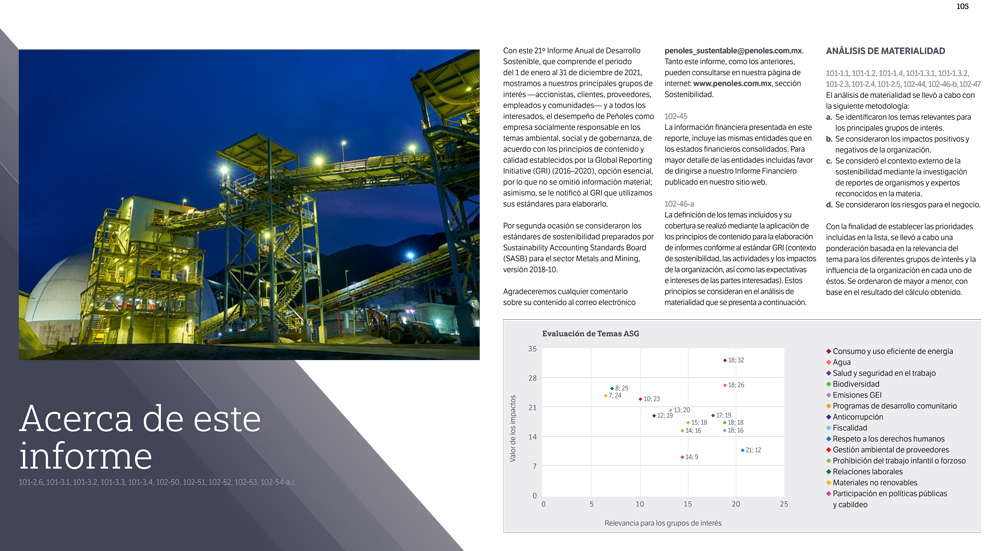This screenshot has width=1000, height=551.
Task: Click the y-axis value 35
Action: pos(533,349)
